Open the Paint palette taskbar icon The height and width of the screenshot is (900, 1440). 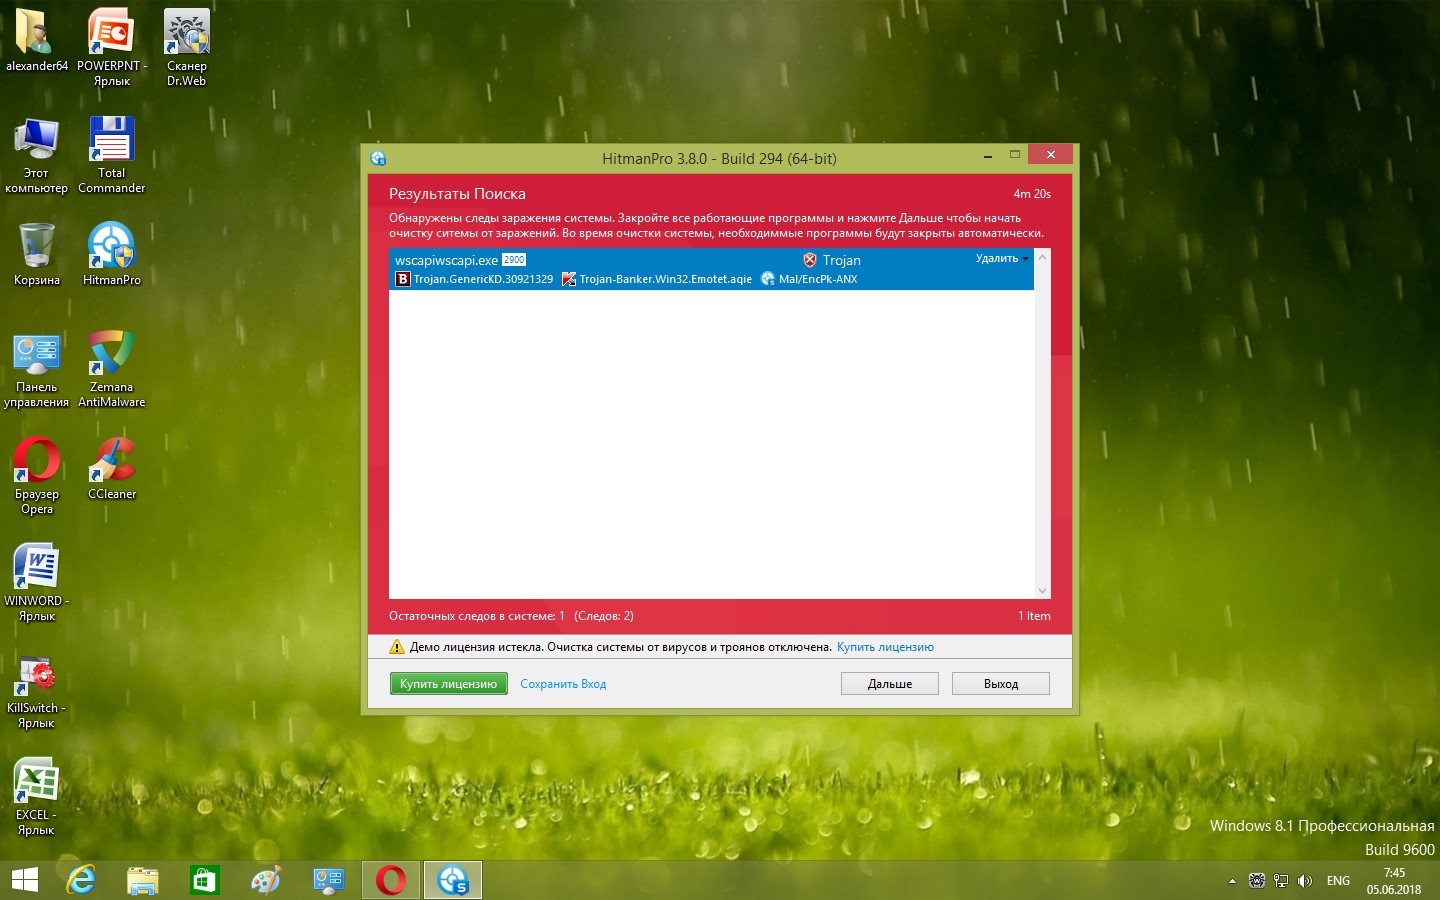(x=266, y=880)
